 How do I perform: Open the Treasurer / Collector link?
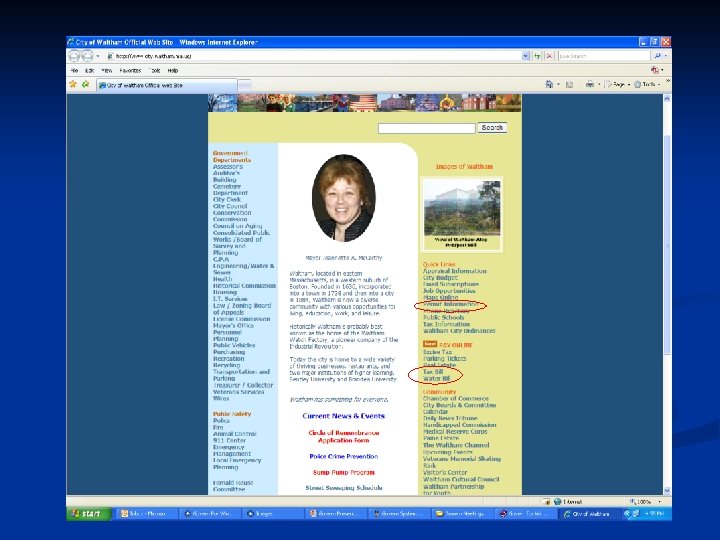coord(243,385)
